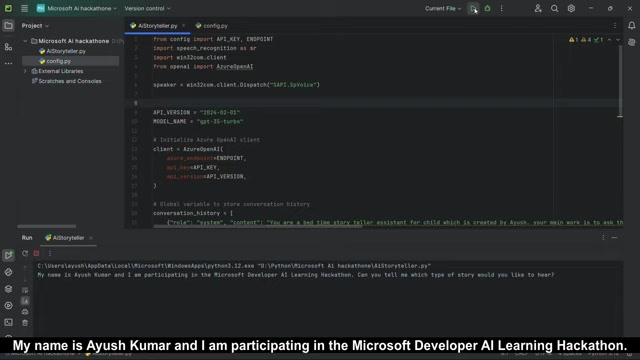The width and height of the screenshot is (640, 360).
Task: Open editor tabs options three-dot menu
Action: tap(615, 26)
